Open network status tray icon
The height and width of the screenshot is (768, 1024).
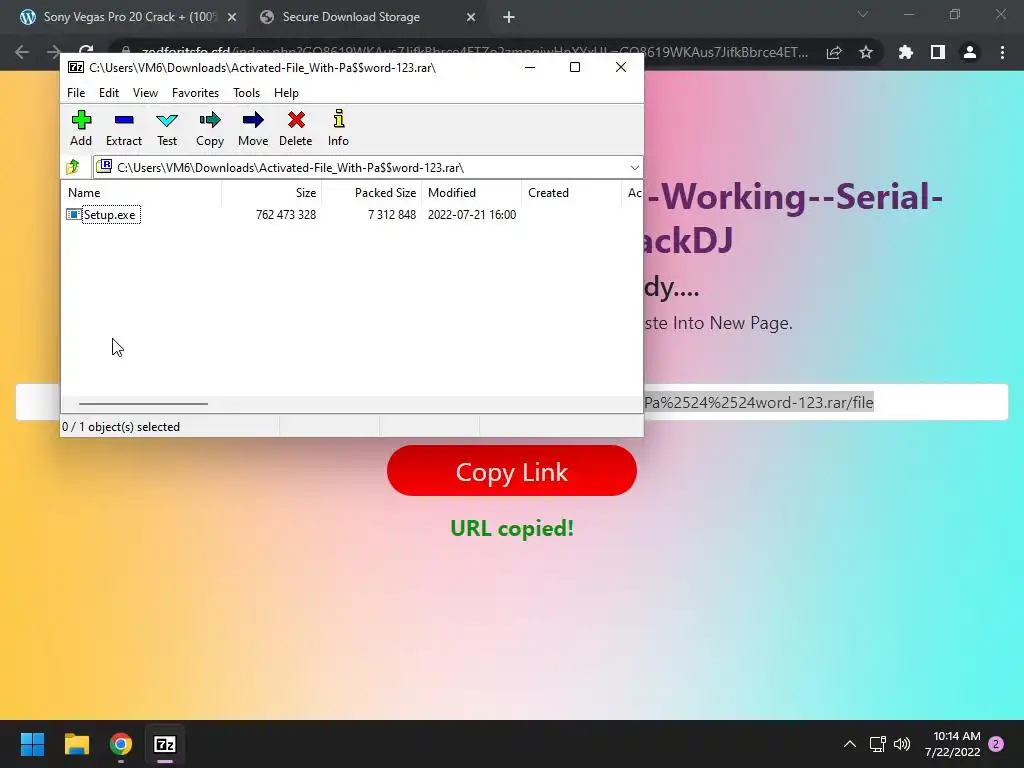877,744
